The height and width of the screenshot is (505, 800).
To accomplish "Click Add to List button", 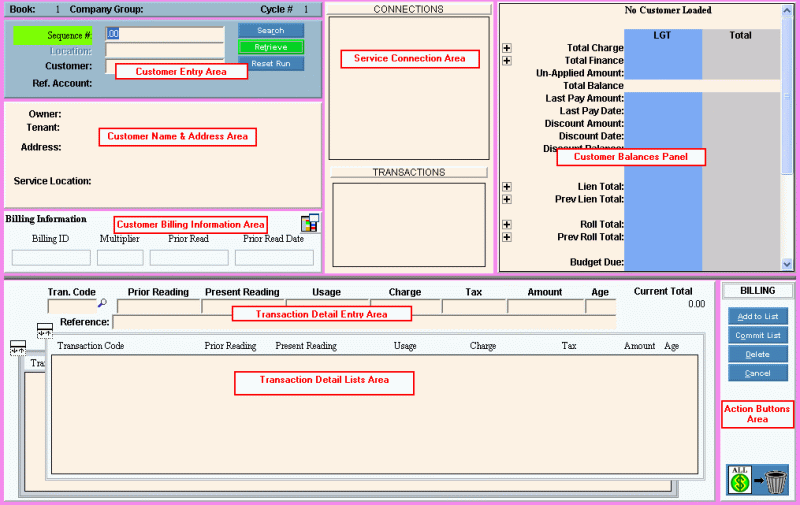I will pos(758,316).
